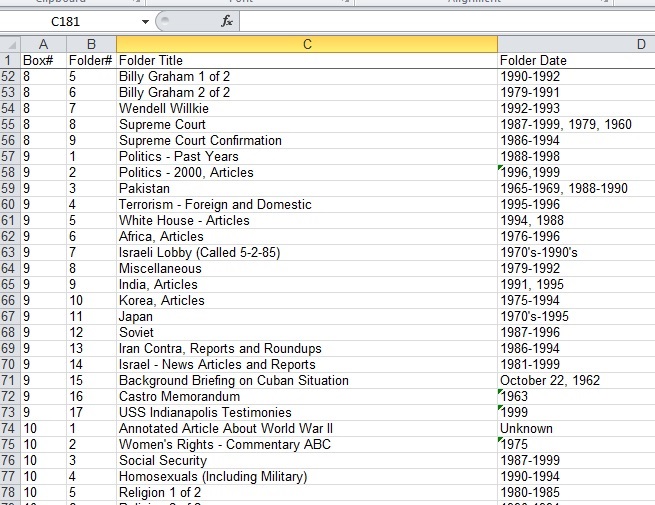Click the Box# header cell

(x=43, y=60)
